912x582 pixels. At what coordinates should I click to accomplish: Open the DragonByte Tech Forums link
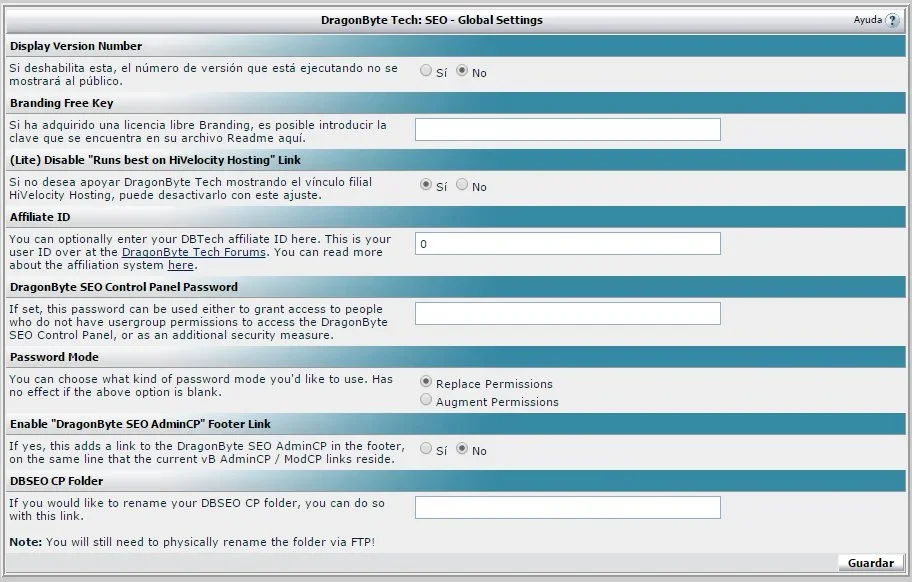pyautogui.click(x=194, y=252)
